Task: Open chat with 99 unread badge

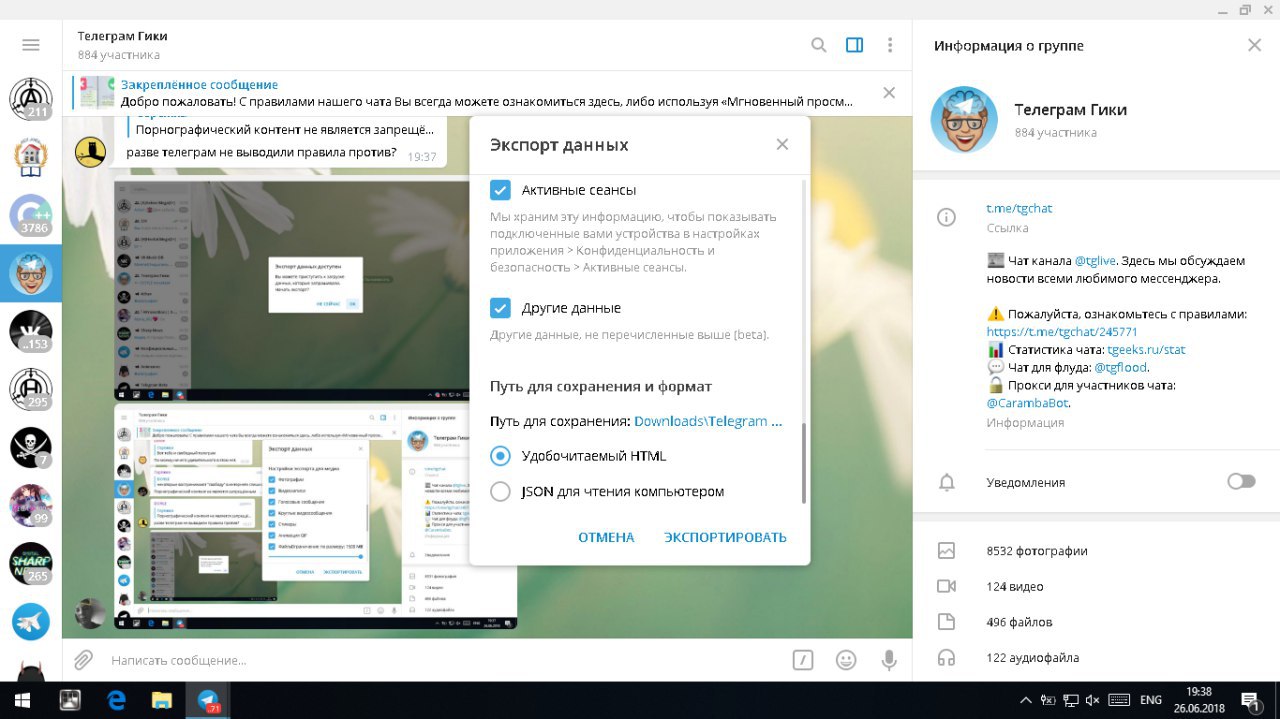Action: click(30, 505)
